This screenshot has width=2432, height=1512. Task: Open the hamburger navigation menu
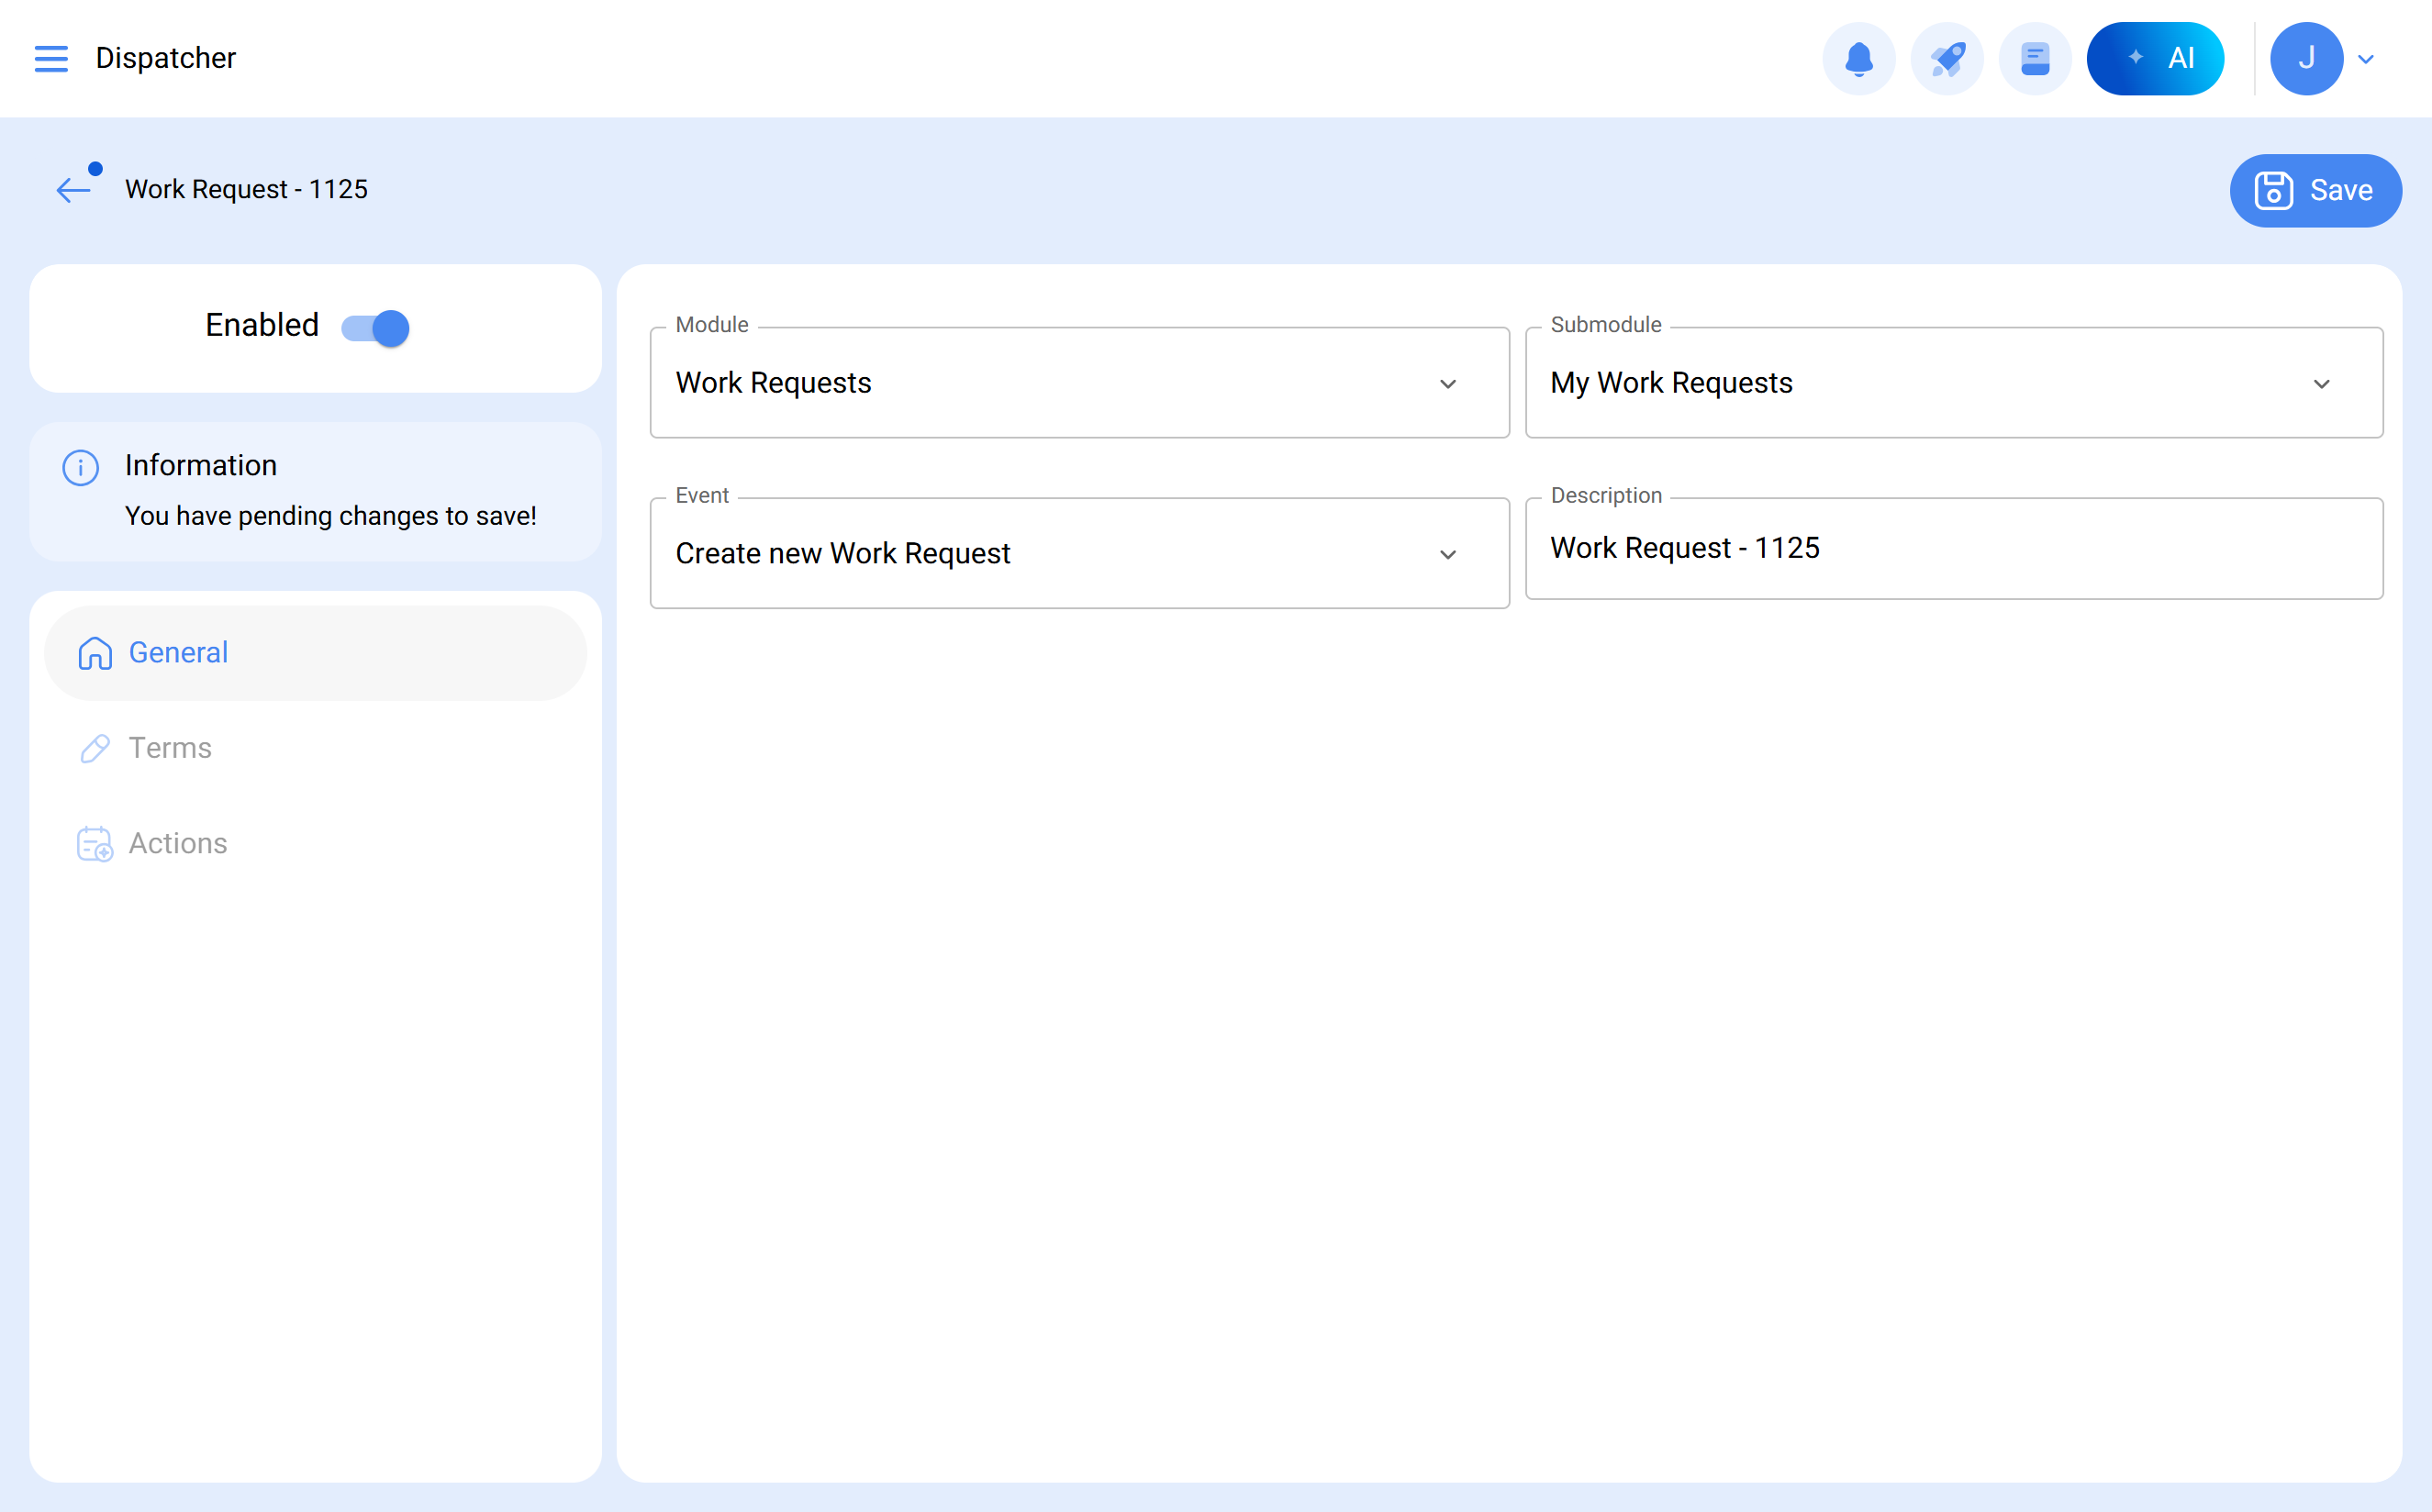point(51,58)
